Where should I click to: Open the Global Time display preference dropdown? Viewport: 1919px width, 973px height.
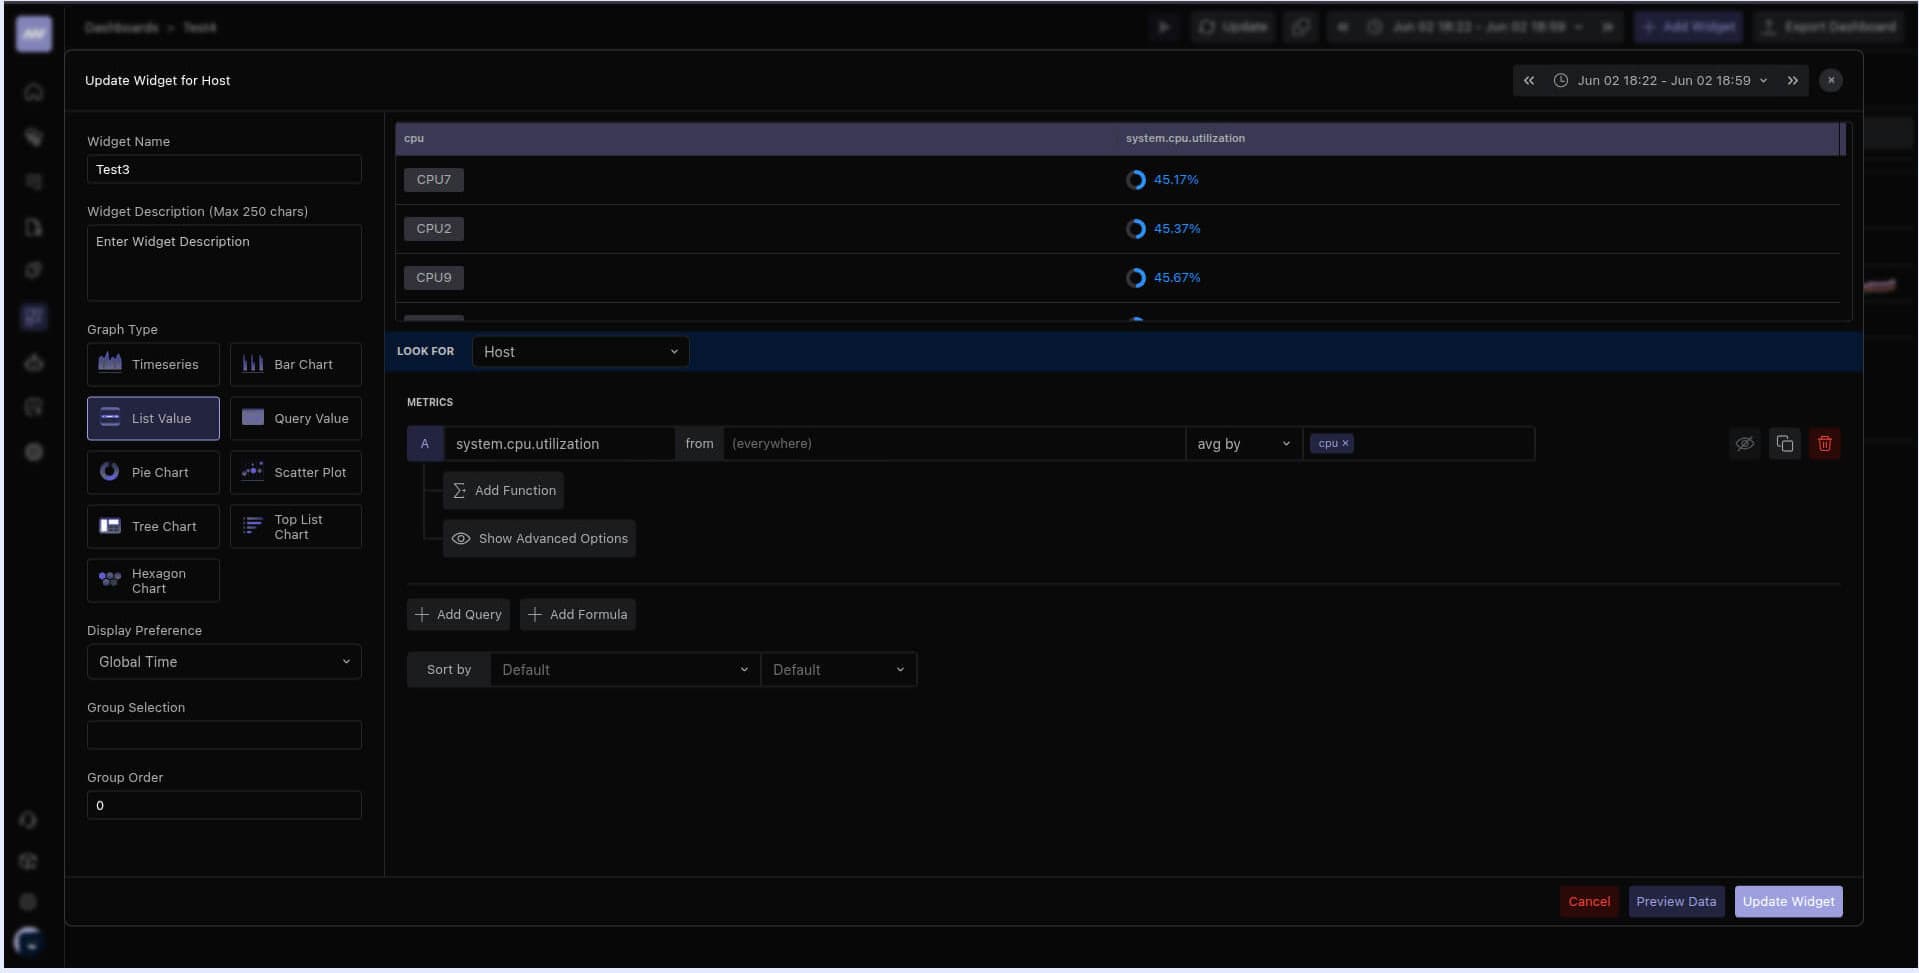[224, 661]
